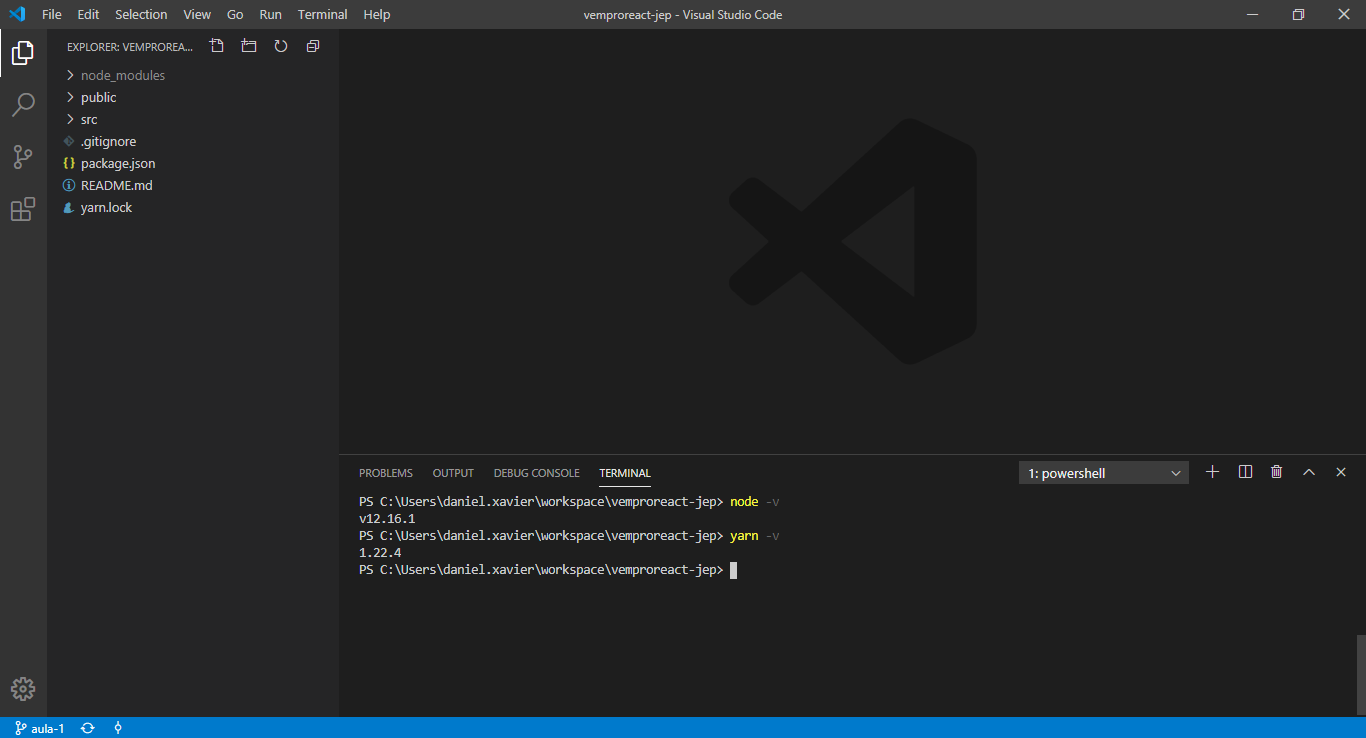This screenshot has height=738, width=1366.
Task: Click the New File icon in Explorer
Action: coord(217,46)
